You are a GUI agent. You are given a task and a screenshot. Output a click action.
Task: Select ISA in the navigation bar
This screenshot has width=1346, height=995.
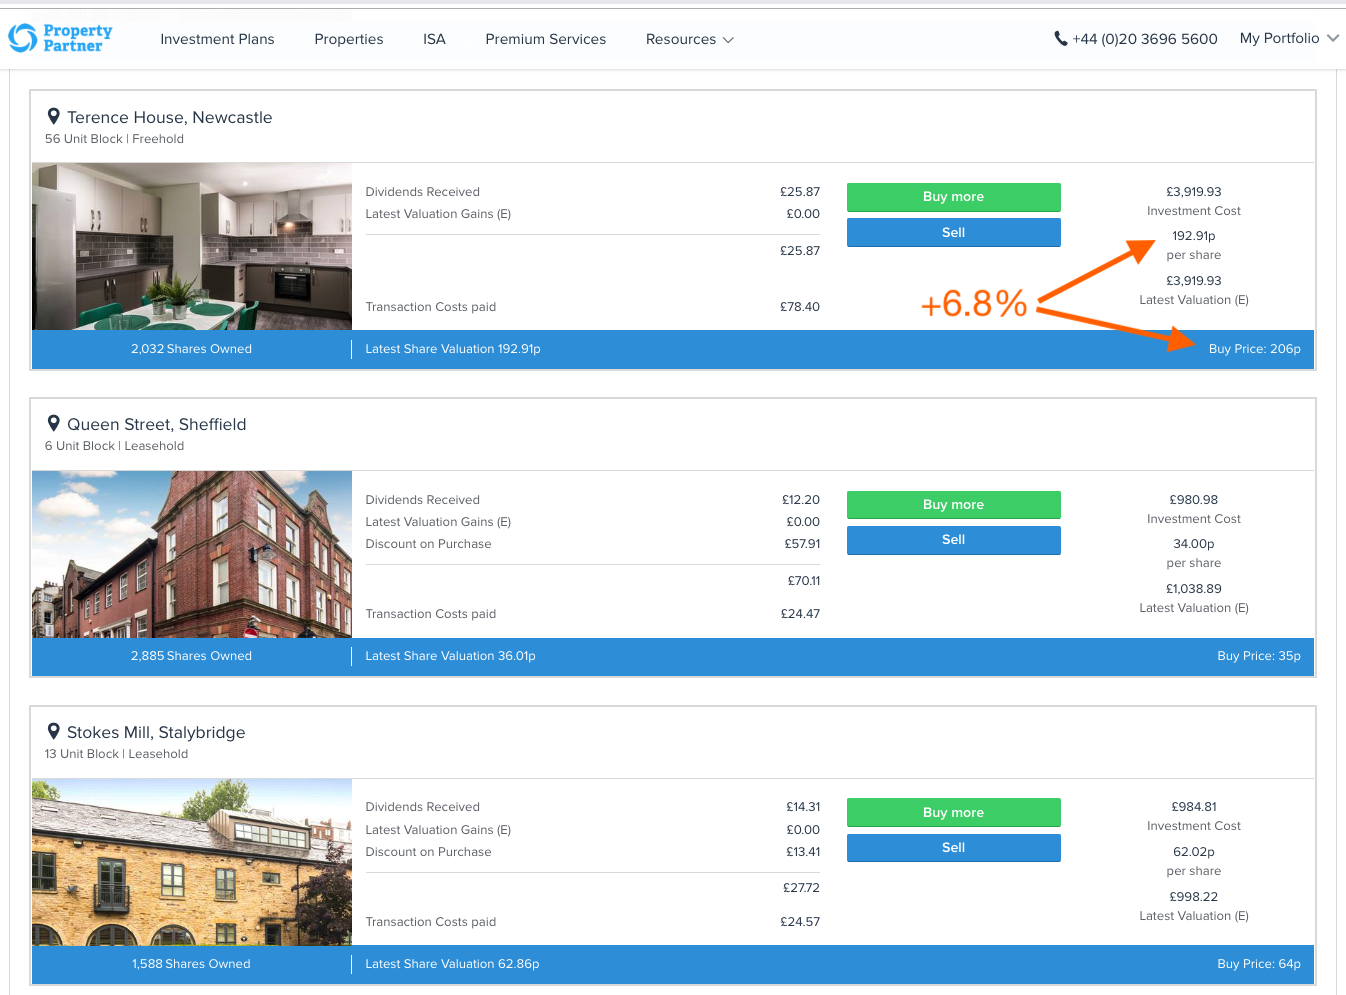434,39
